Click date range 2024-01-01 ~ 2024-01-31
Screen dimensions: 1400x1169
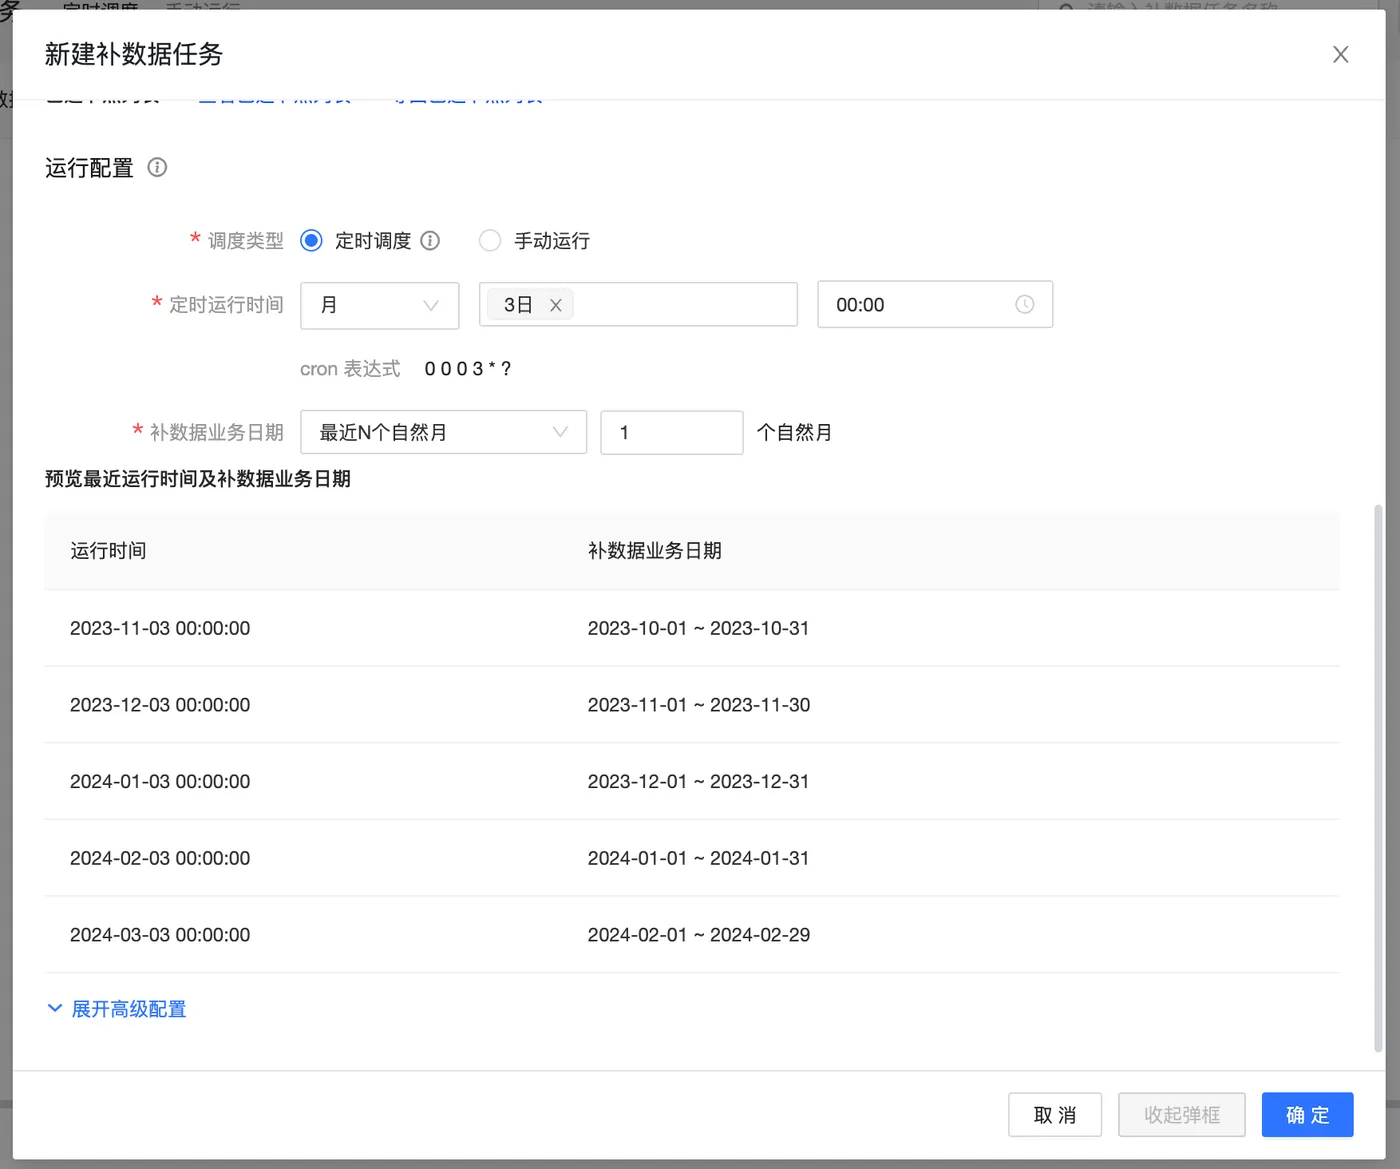(x=699, y=858)
